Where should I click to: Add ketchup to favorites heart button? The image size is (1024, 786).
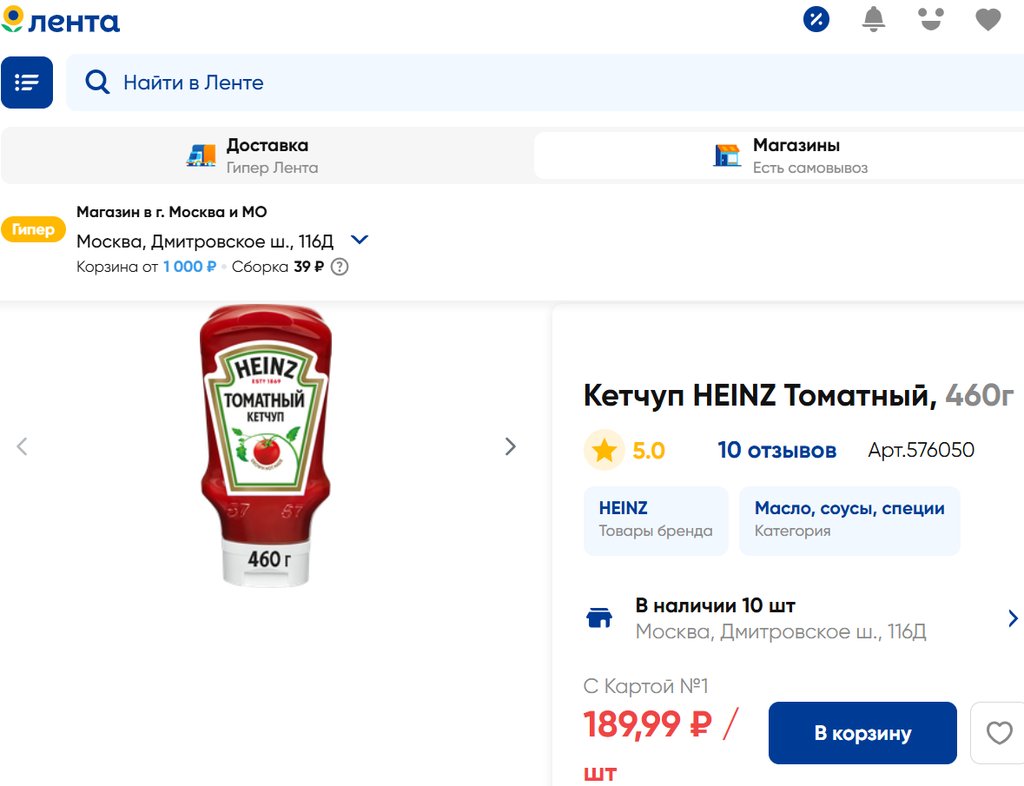(999, 732)
